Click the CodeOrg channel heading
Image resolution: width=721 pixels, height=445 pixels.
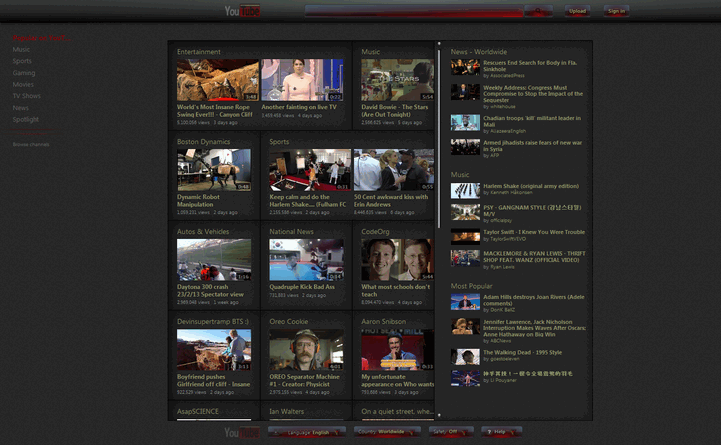pyautogui.click(x=375, y=232)
